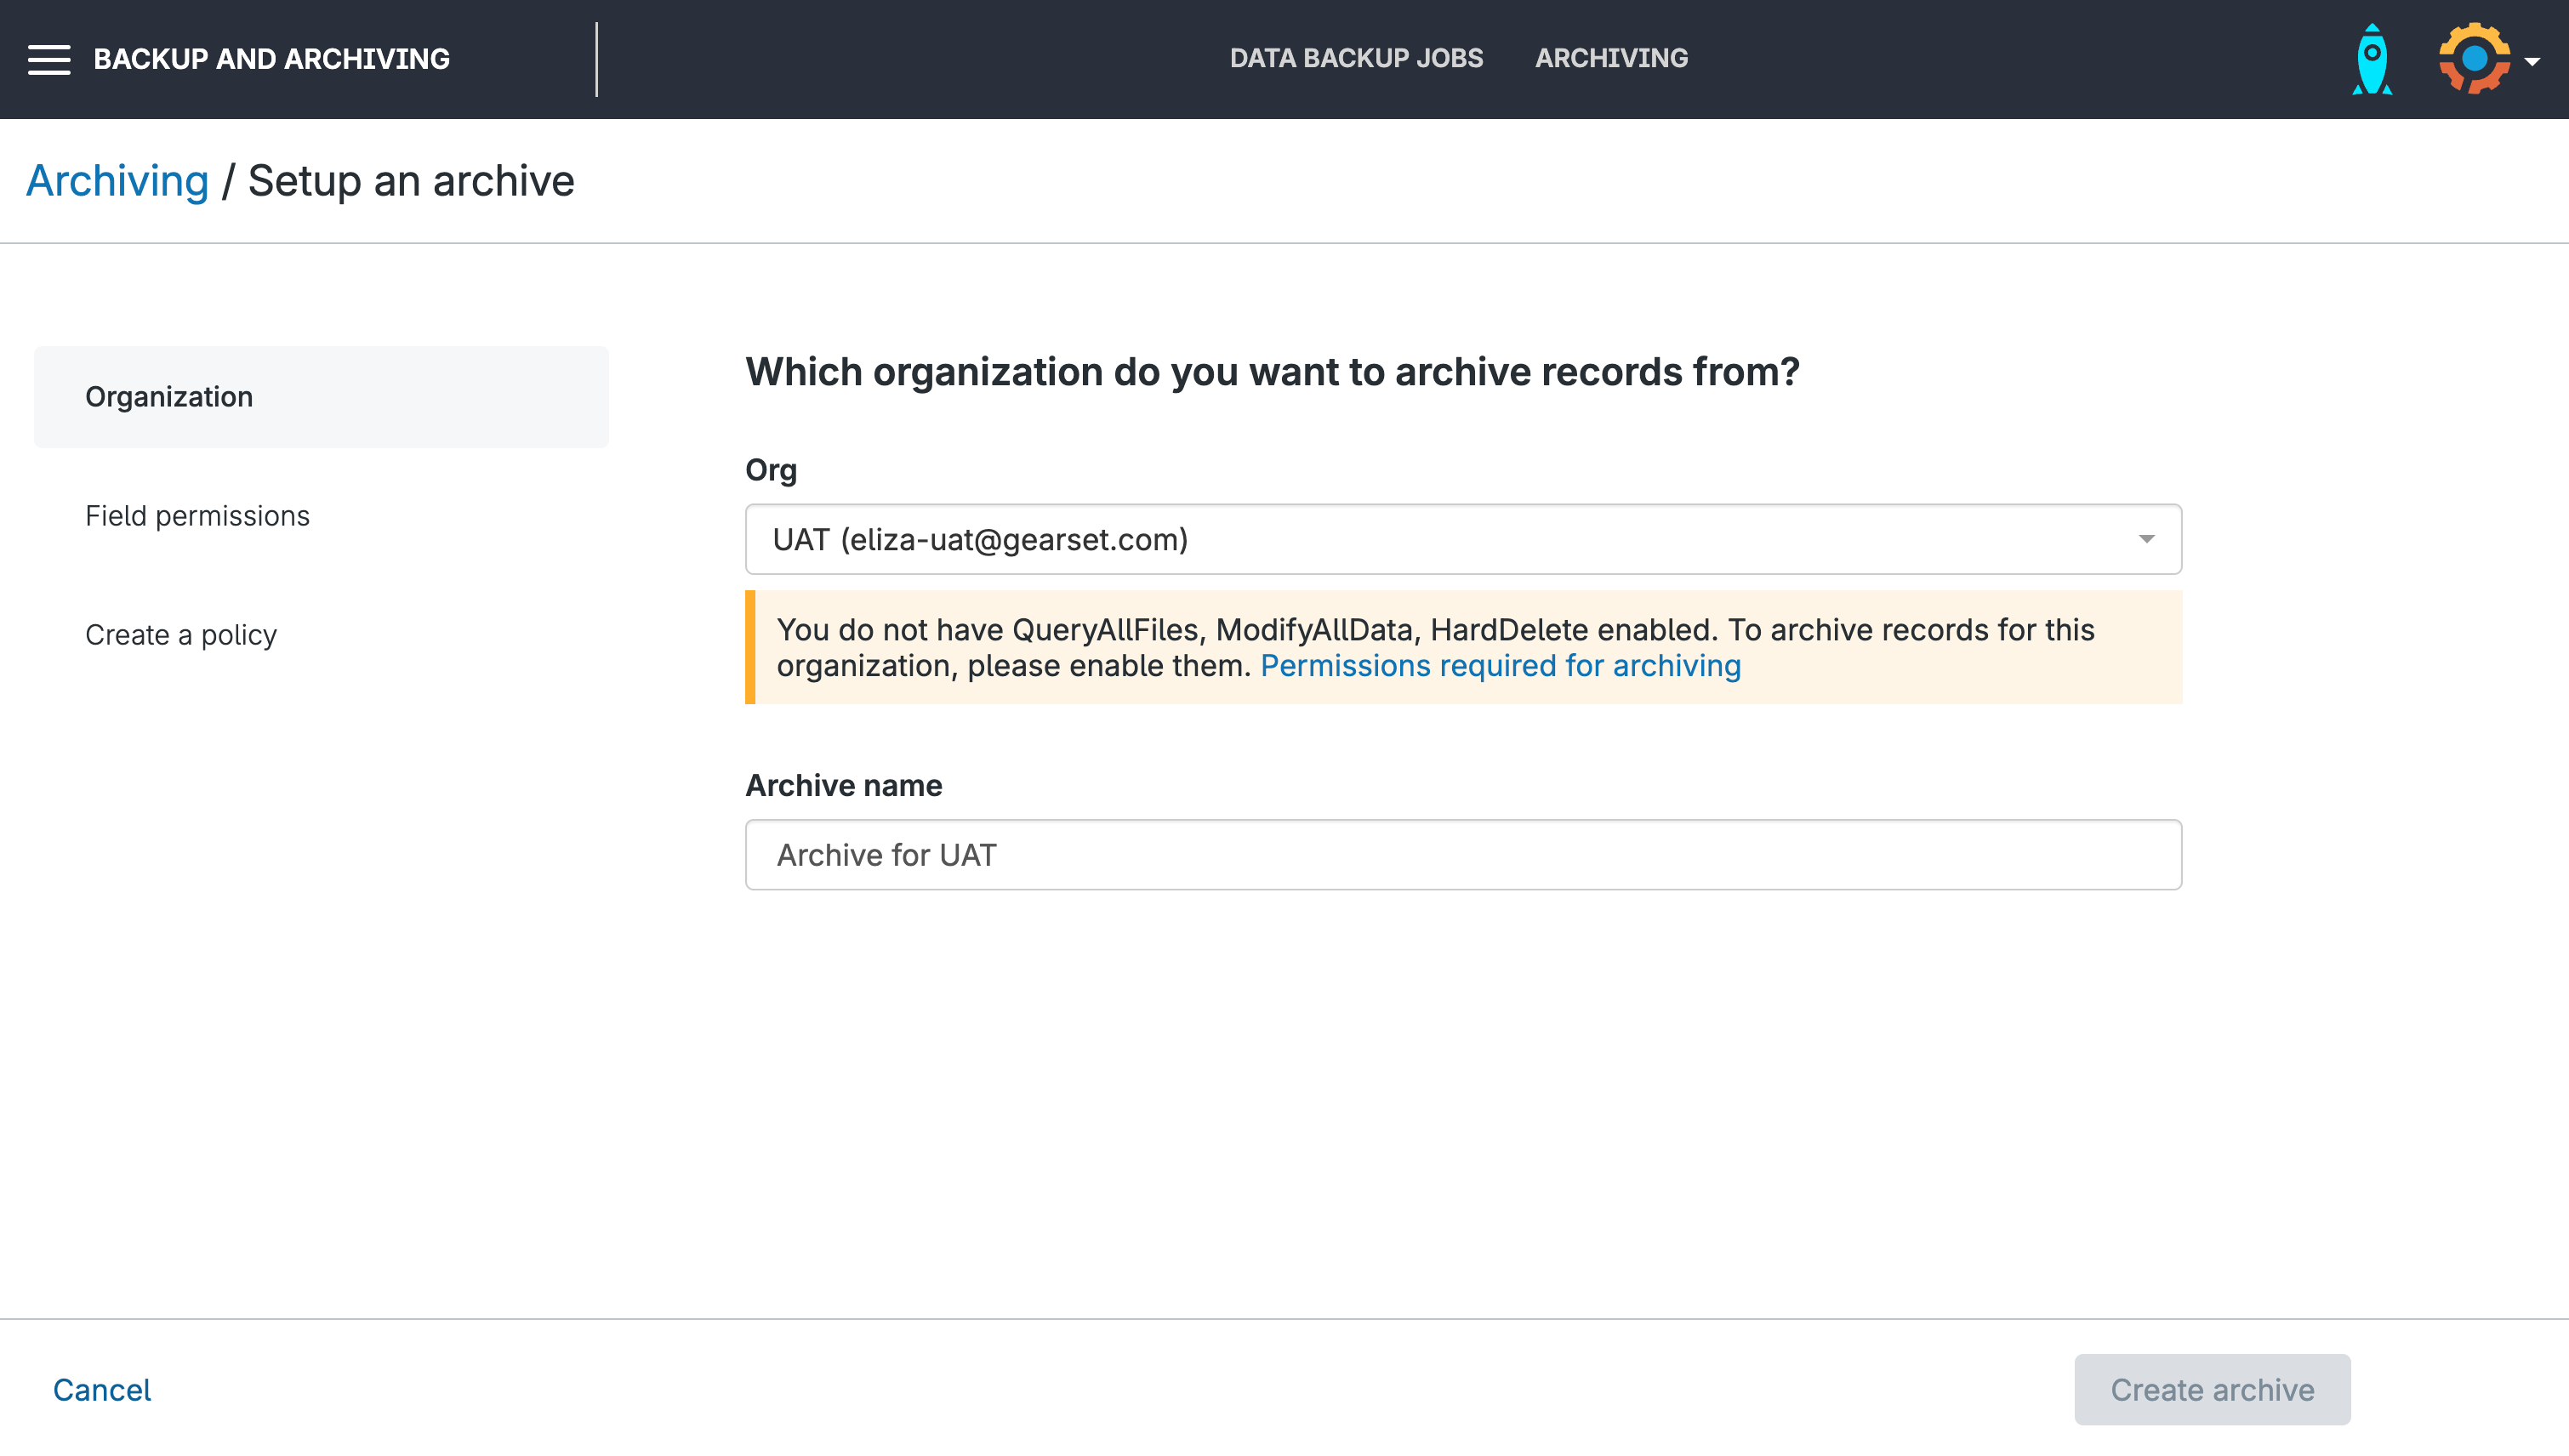Go to Data Backup Jobs tab
The width and height of the screenshot is (2569, 1456).
[x=1356, y=58]
